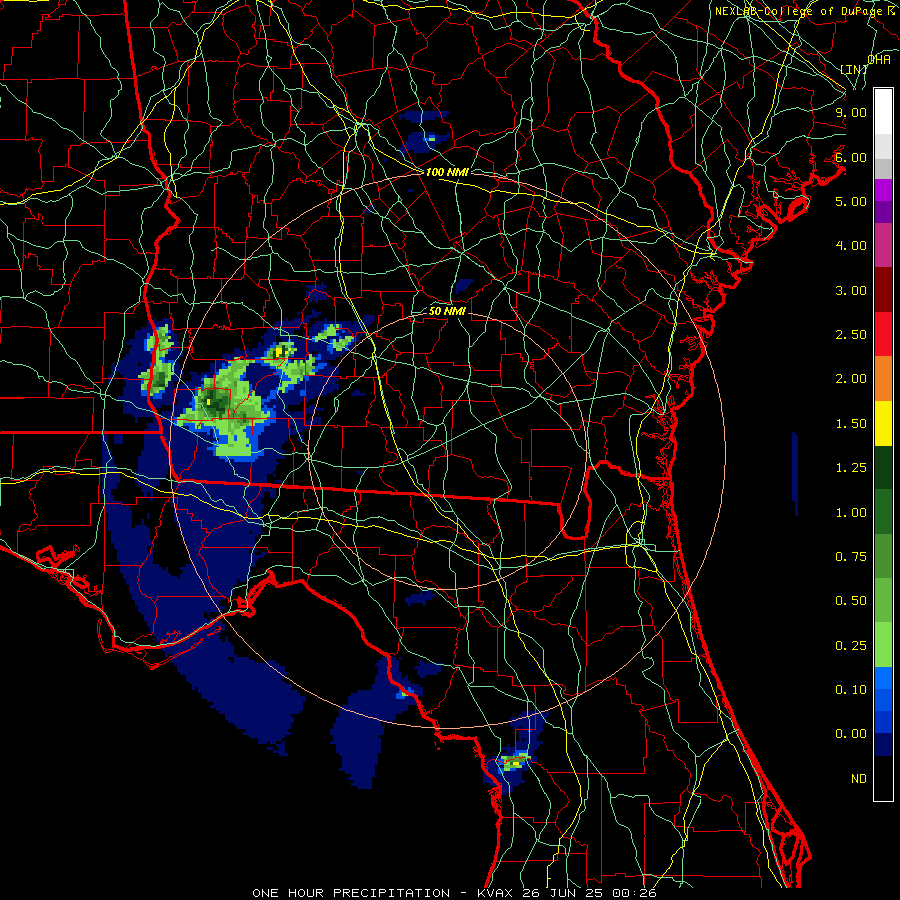Click the orange legend swatch
900x900 pixels.
pos(883,379)
